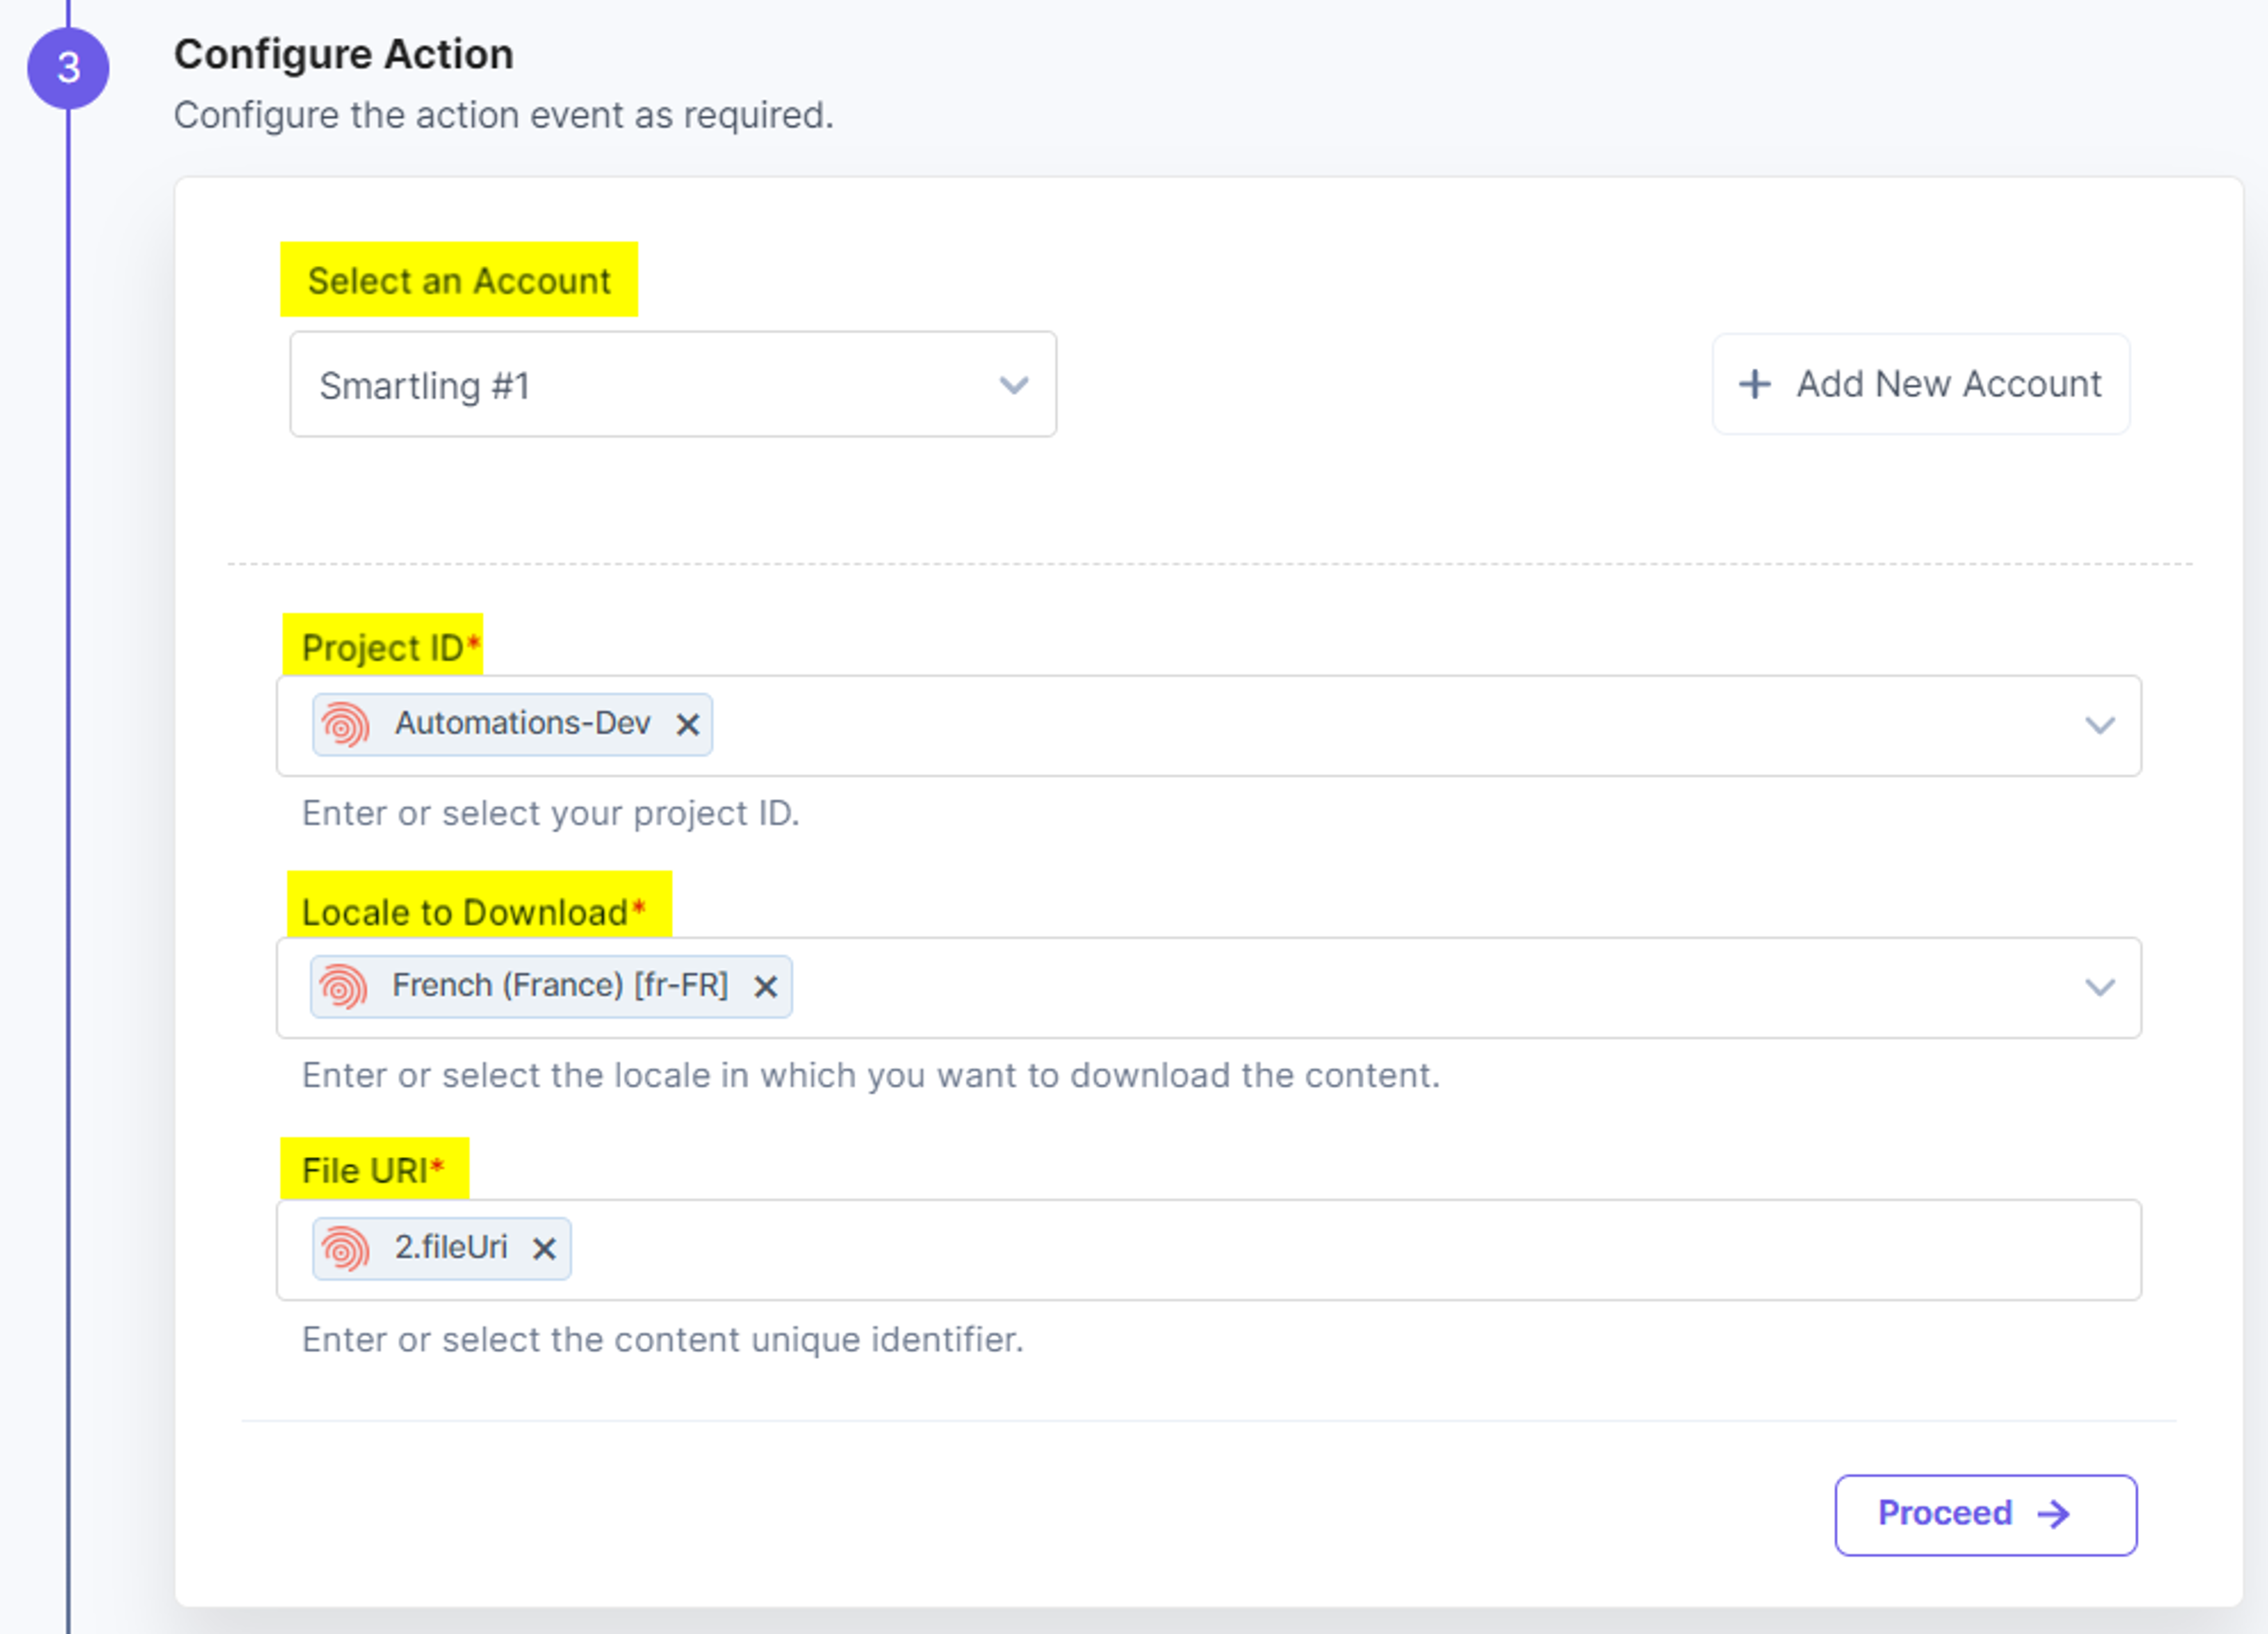Viewport: 2268px width, 1634px height.
Task: Click the fingerprint icon on French (France) tag
Action: pyautogui.click(x=343, y=987)
